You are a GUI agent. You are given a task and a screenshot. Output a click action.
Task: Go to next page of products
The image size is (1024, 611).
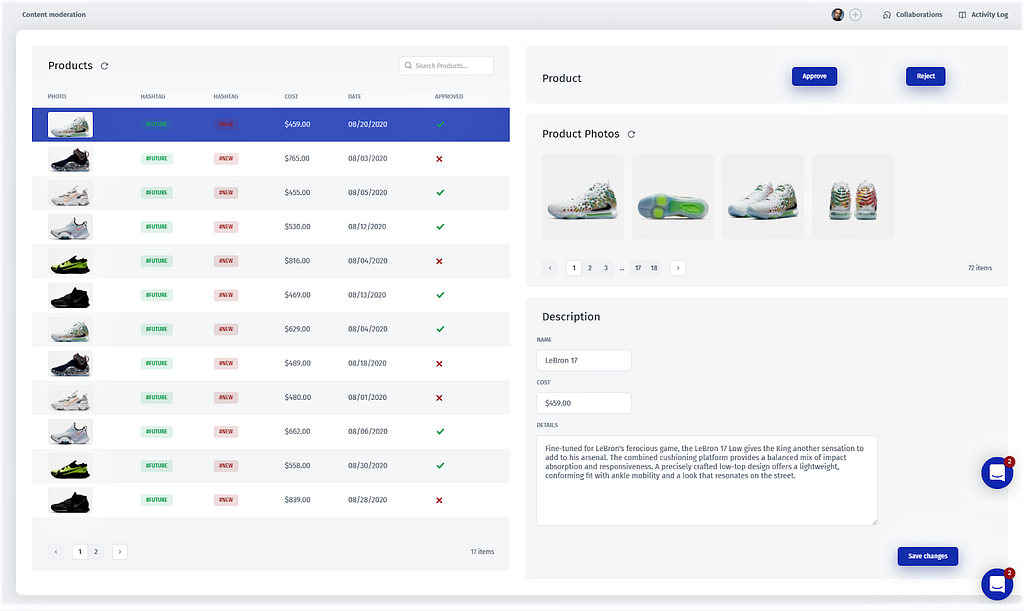point(120,552)
